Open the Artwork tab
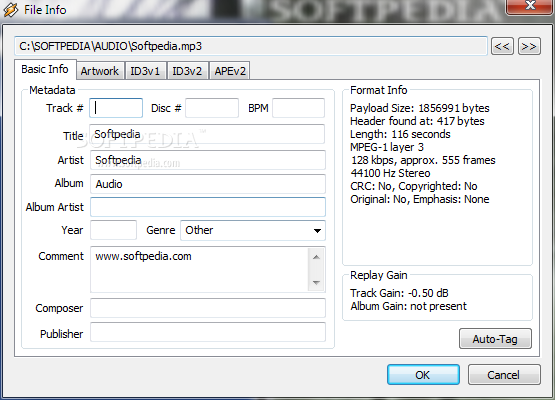Viewport: 555px width, 400px height. (100, 71)
